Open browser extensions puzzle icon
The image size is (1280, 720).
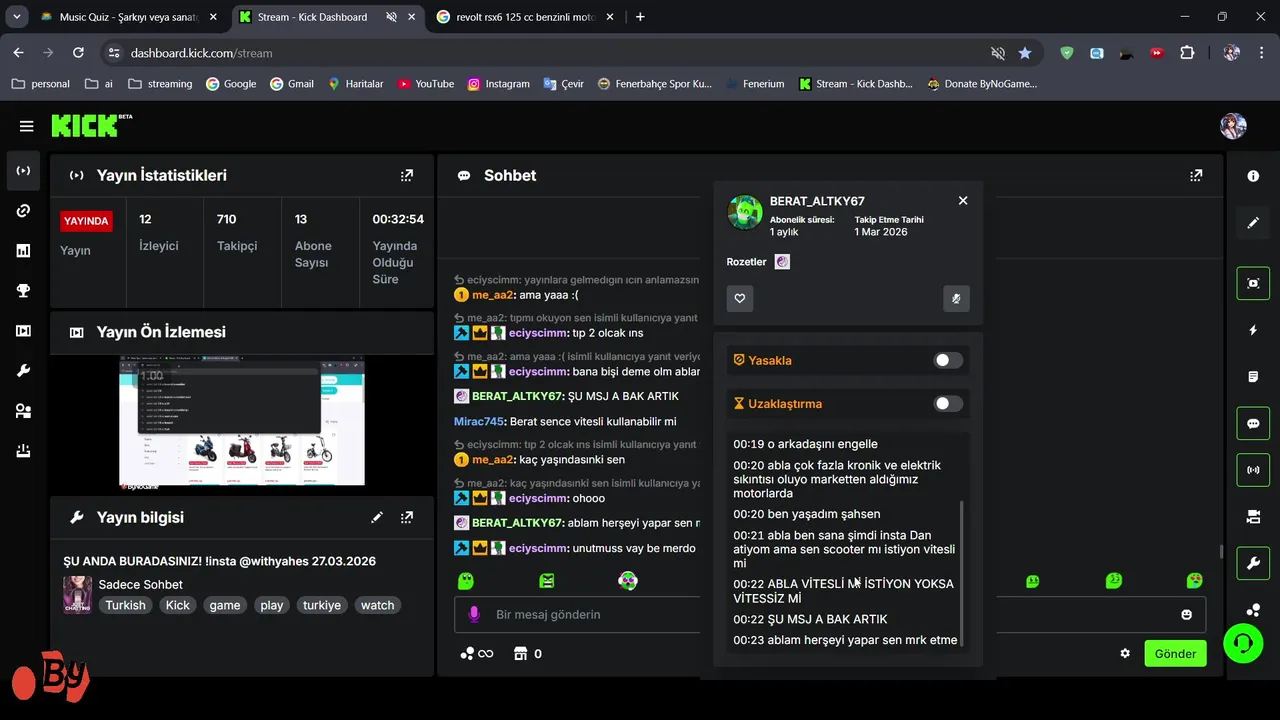[1187, 53]
